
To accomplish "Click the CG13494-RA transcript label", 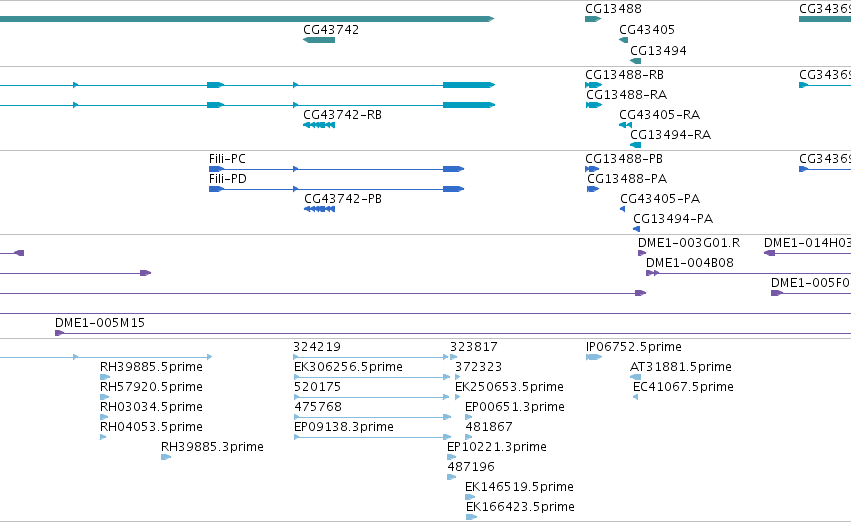I will pos(670,135).
